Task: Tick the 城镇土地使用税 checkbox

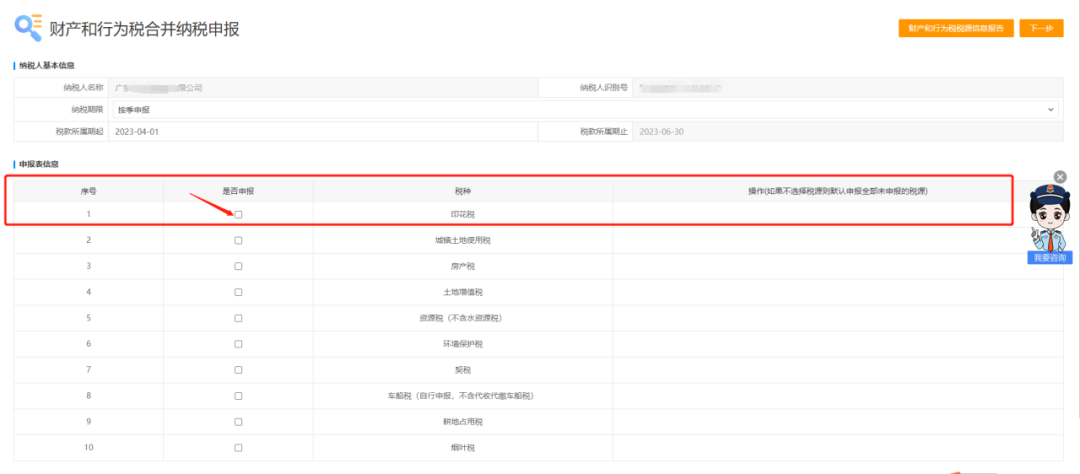Action: [x=238, y=240]
